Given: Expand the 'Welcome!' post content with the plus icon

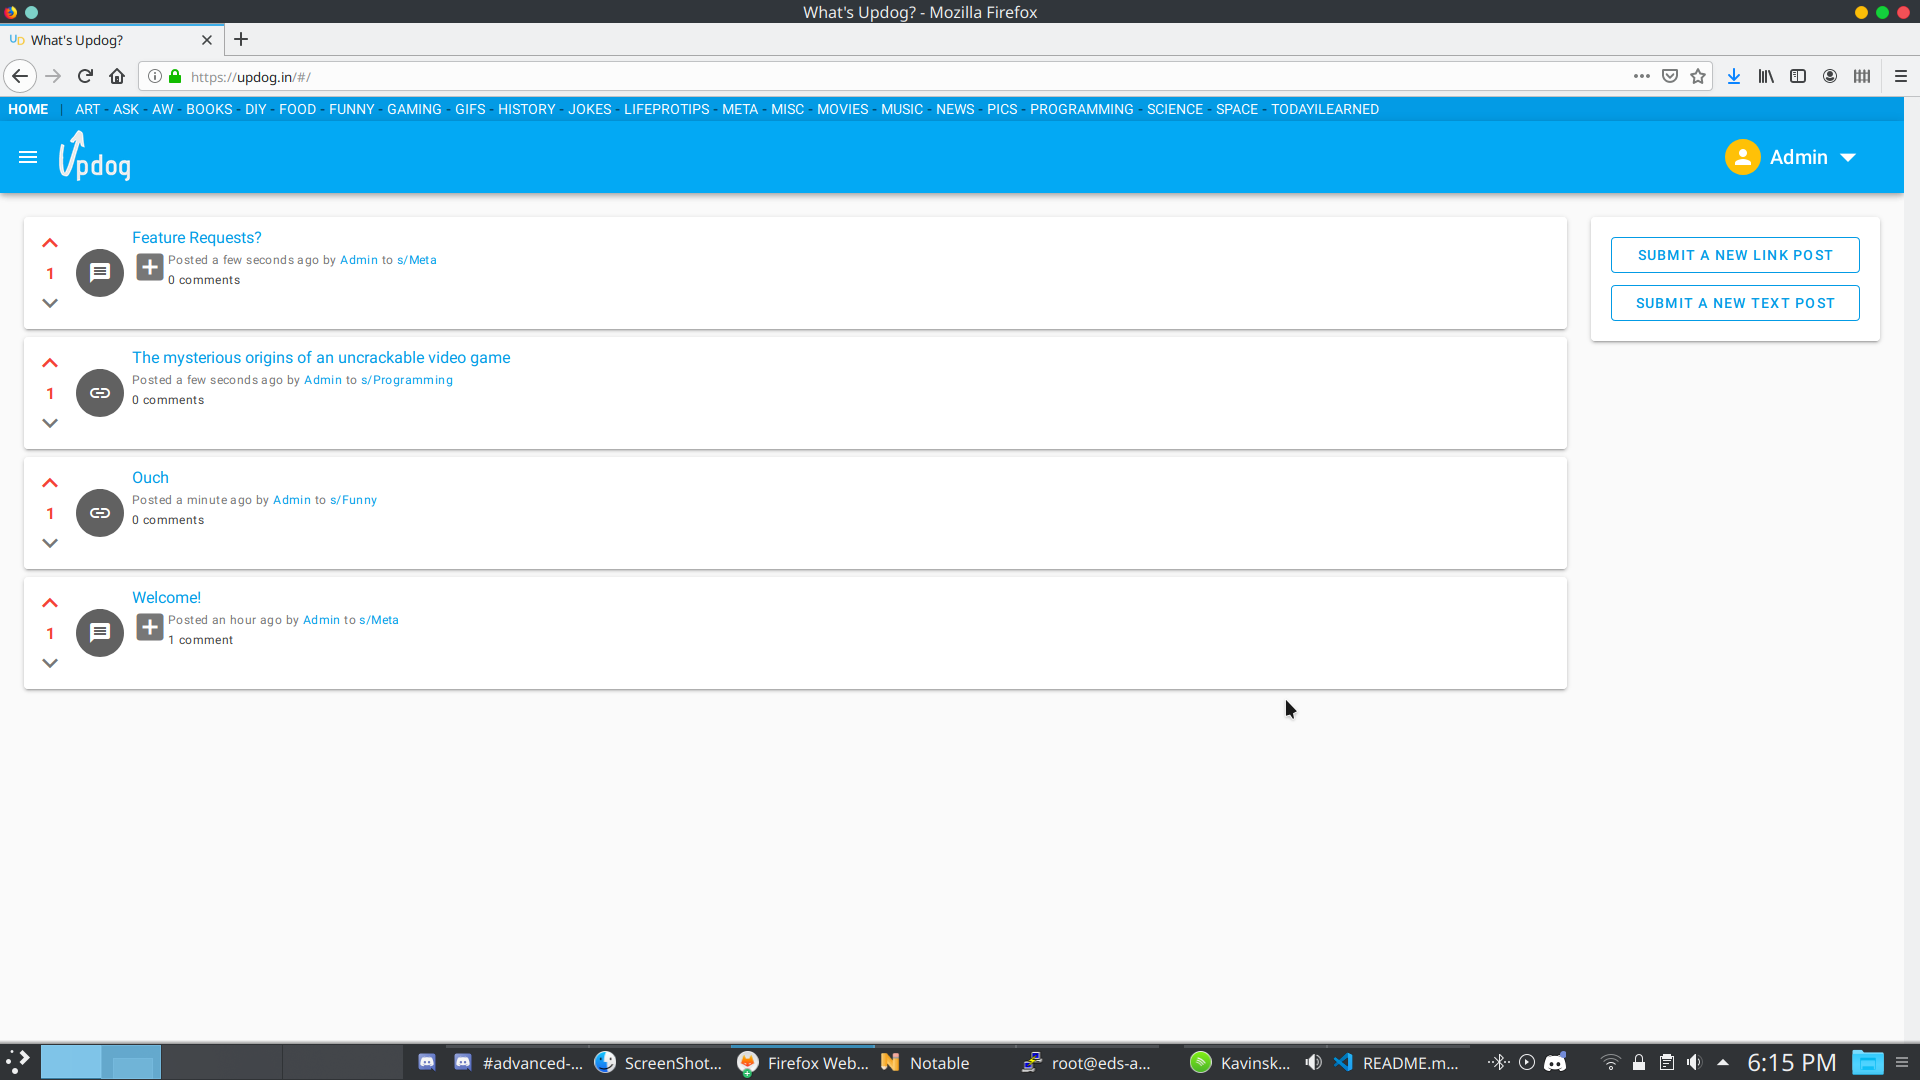Looking at the screenshot, I should pyautogui.click(x=150, y=627).
